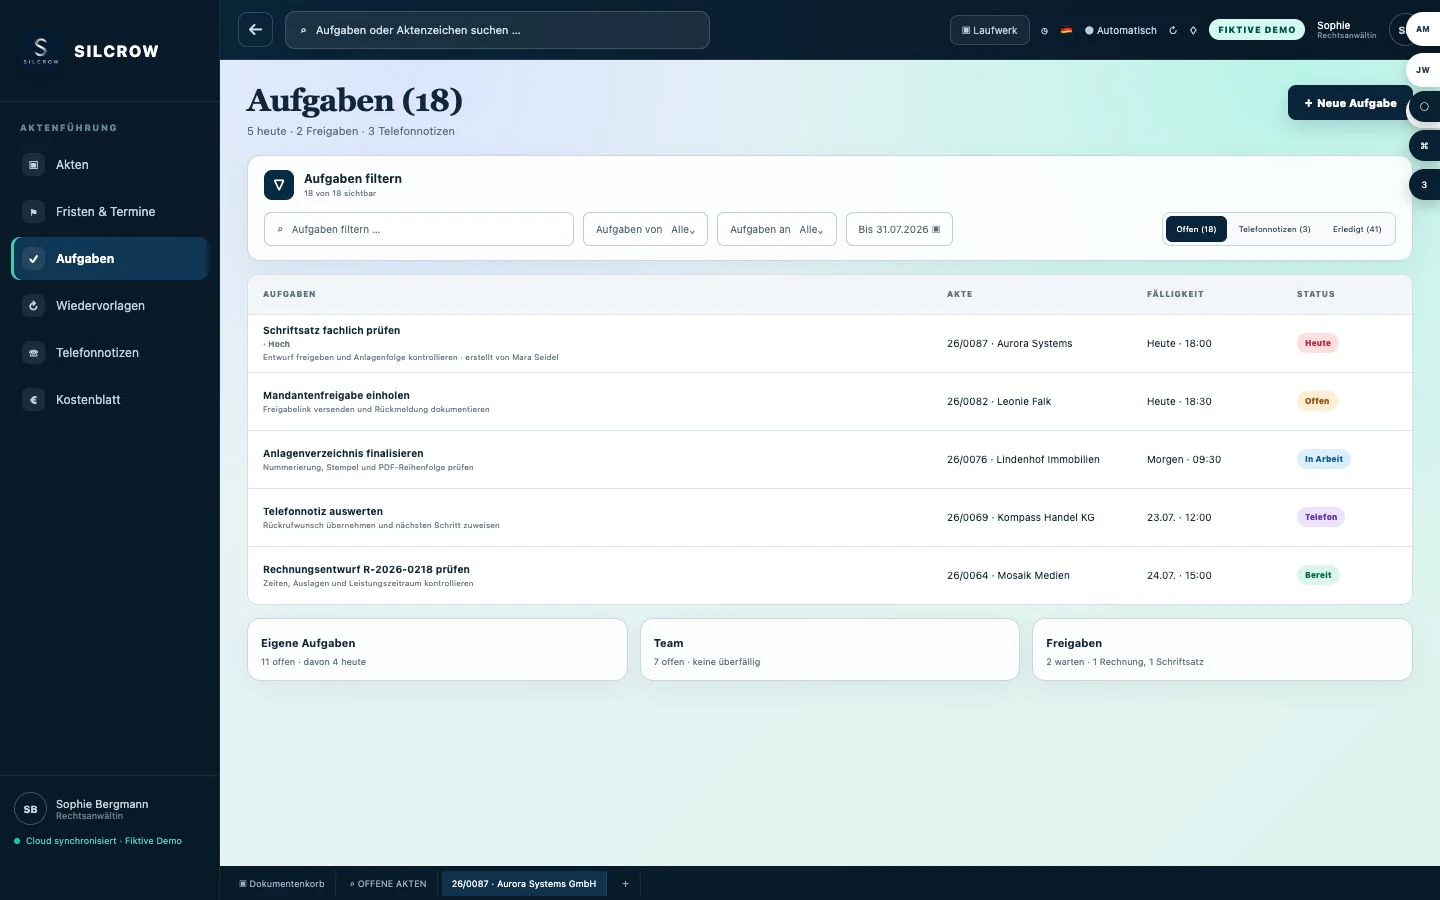Click the refresh icon in top bar

click(1173, 31)
